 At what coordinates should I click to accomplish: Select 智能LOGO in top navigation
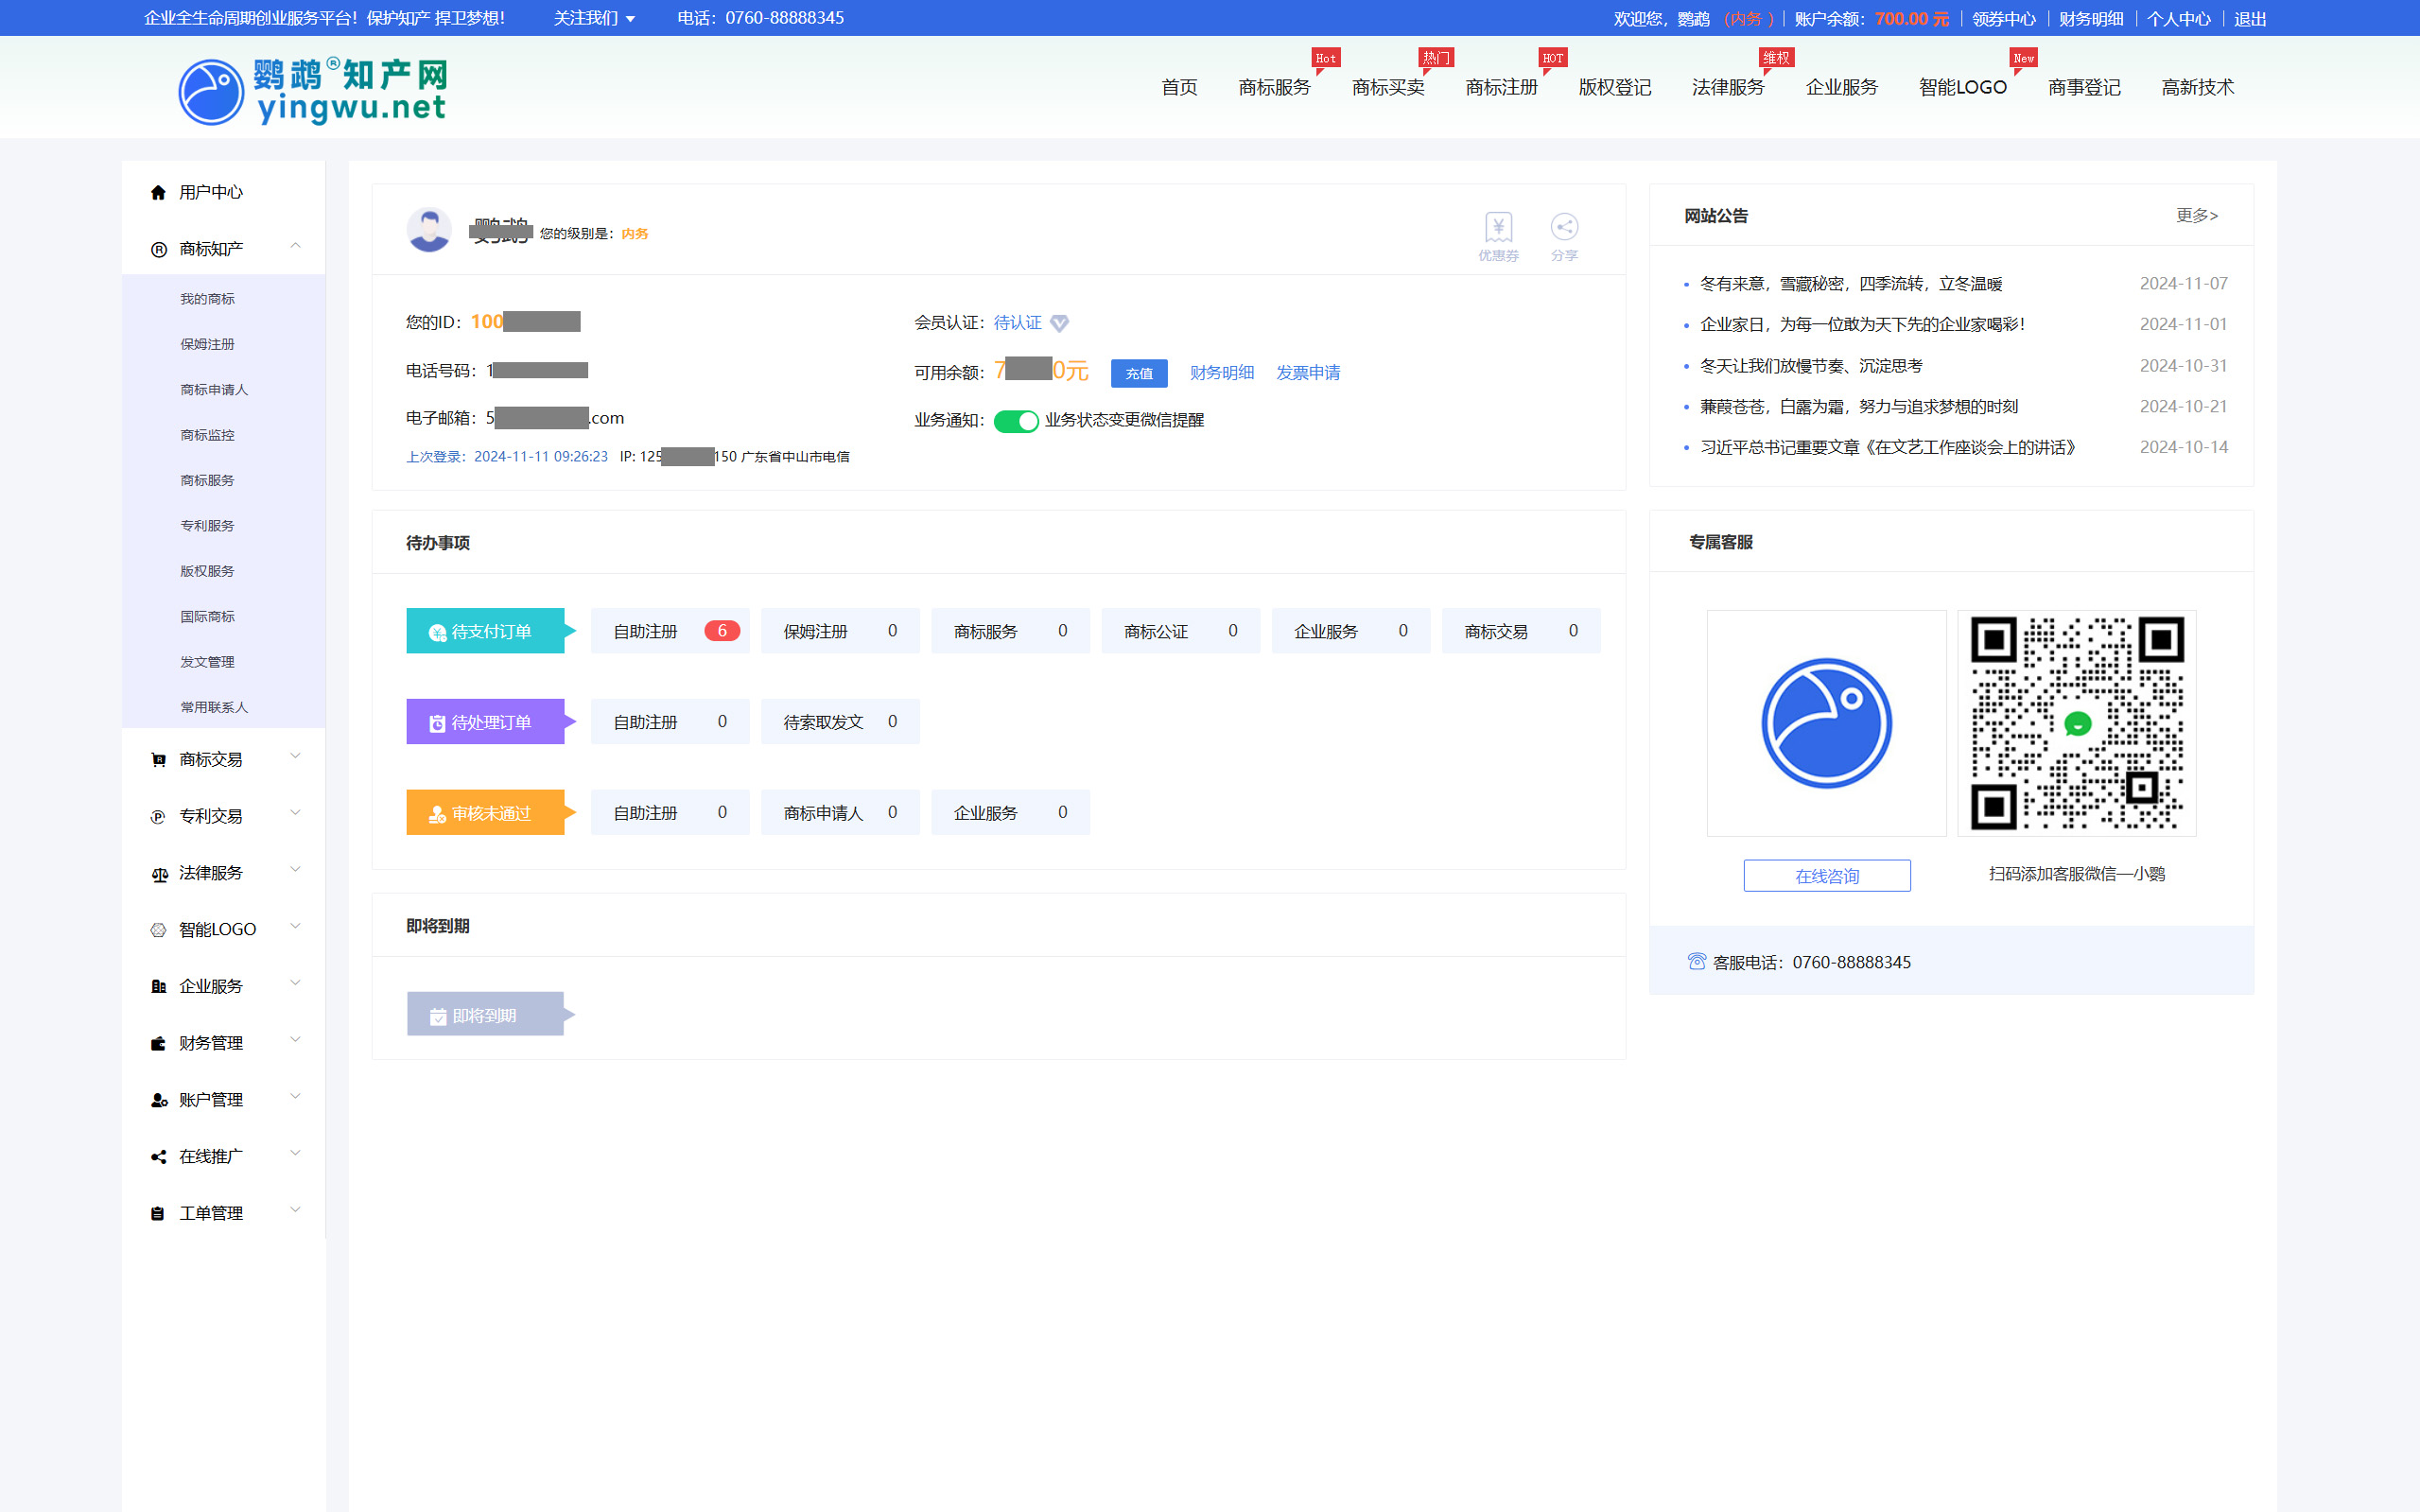tap(1962, 88)
